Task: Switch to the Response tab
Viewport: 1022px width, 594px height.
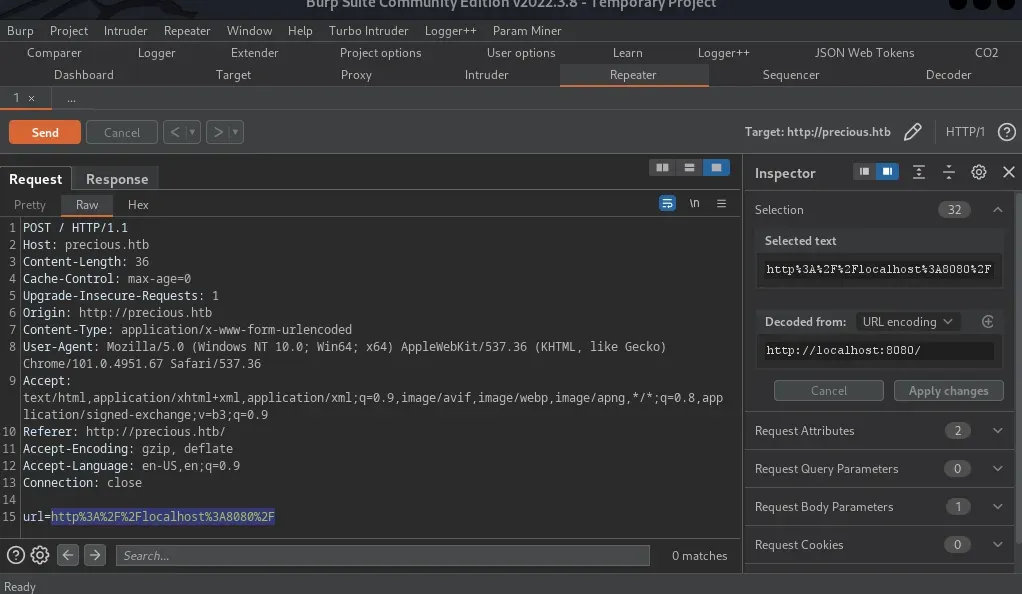Action: [117, 179]
